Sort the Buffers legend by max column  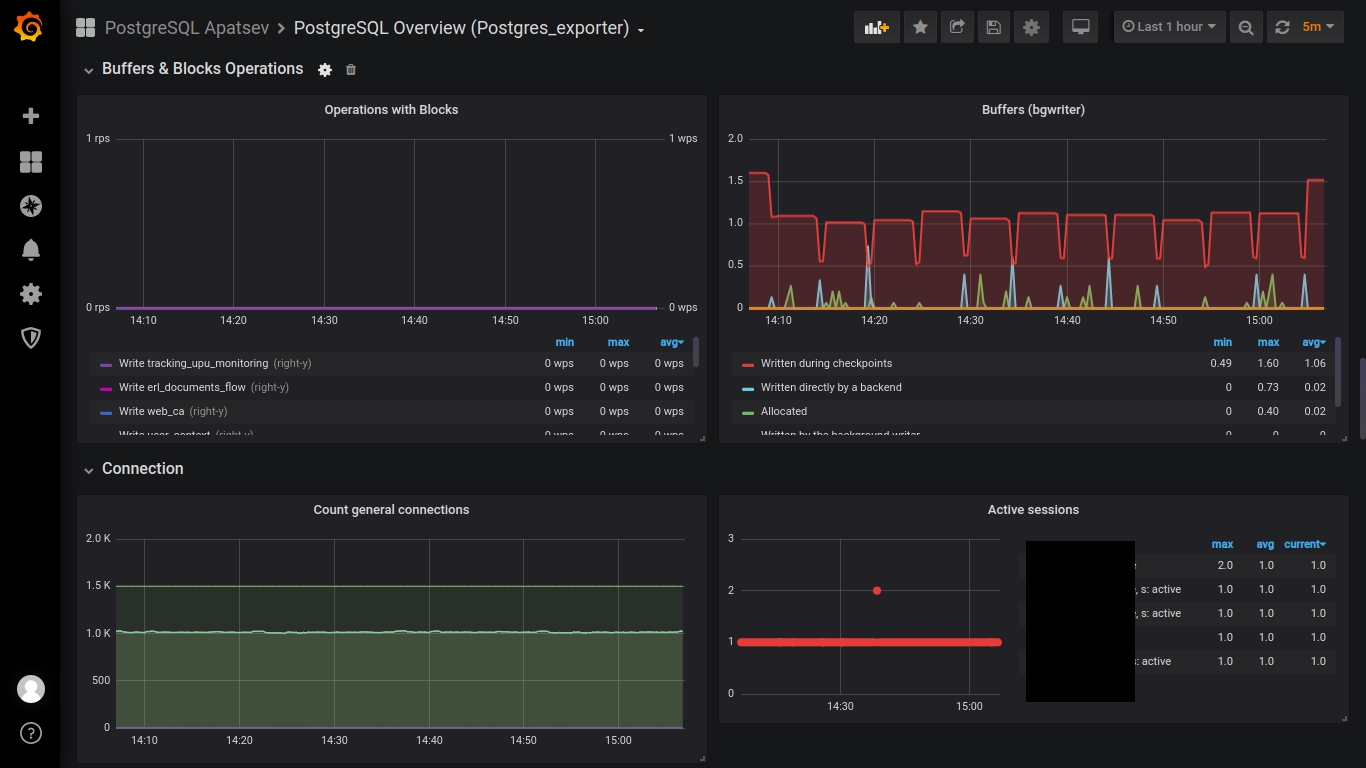click(1268, 342)
